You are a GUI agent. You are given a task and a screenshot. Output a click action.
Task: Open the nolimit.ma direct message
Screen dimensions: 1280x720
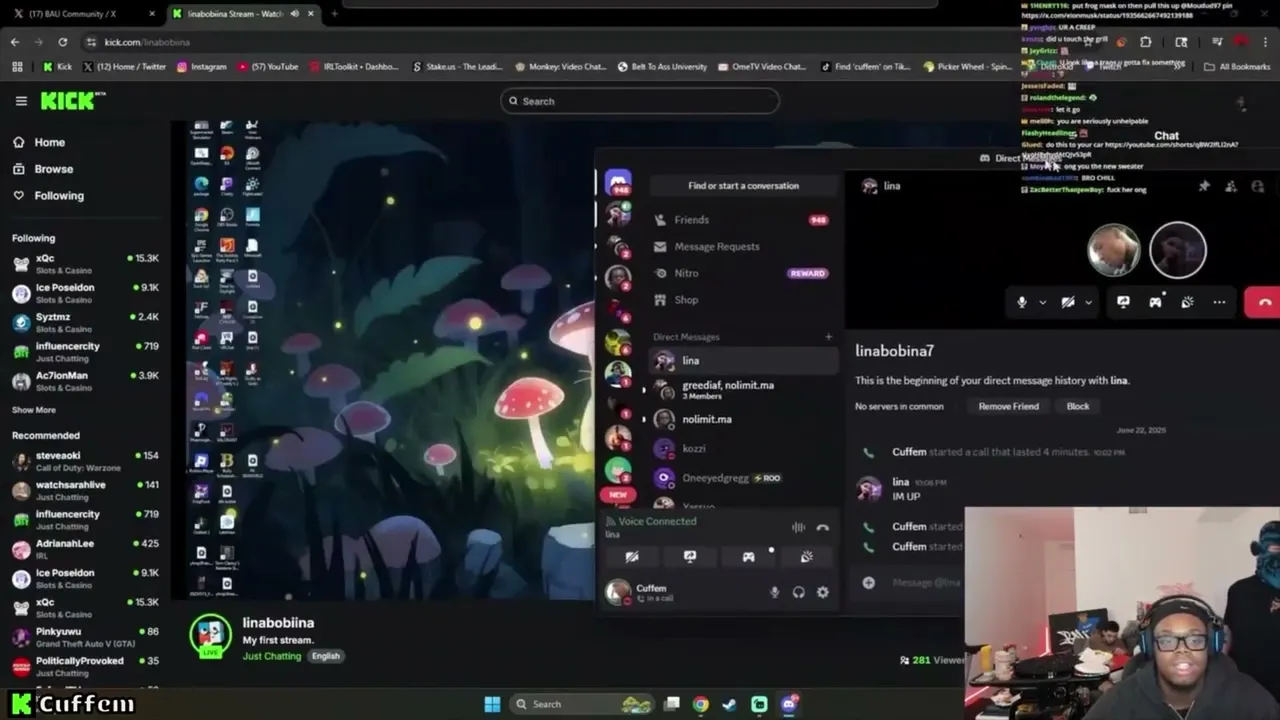[742, 420]
